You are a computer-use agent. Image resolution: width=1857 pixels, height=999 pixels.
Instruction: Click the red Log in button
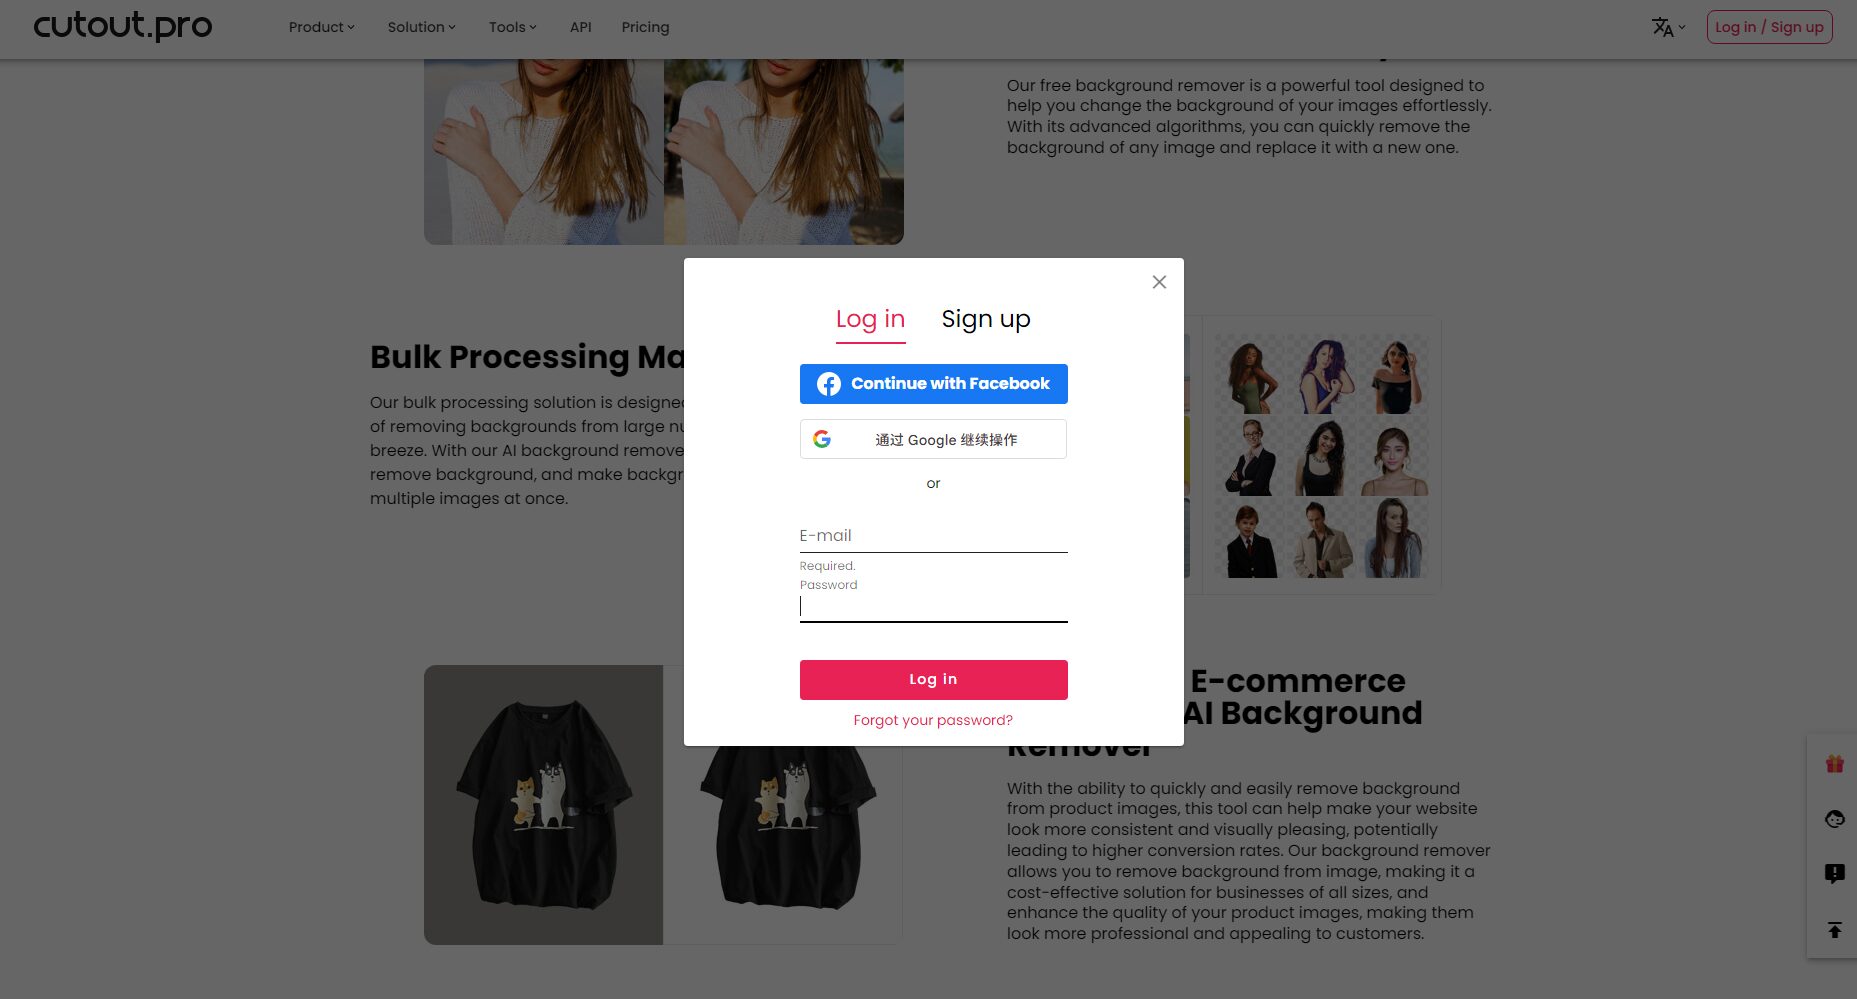[933, 680]
